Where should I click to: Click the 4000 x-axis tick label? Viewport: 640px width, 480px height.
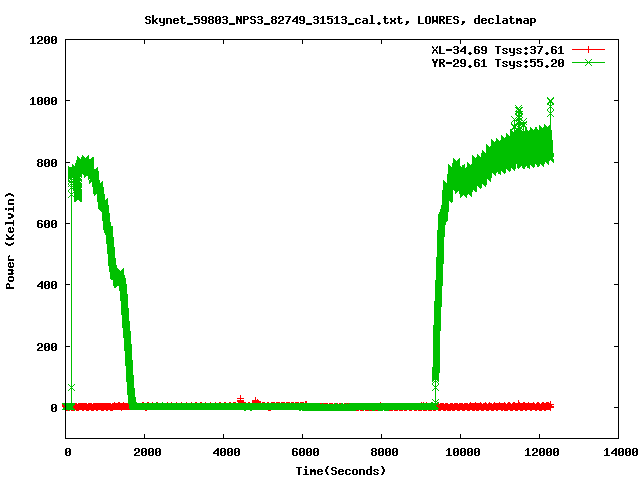tap(226, 452)
